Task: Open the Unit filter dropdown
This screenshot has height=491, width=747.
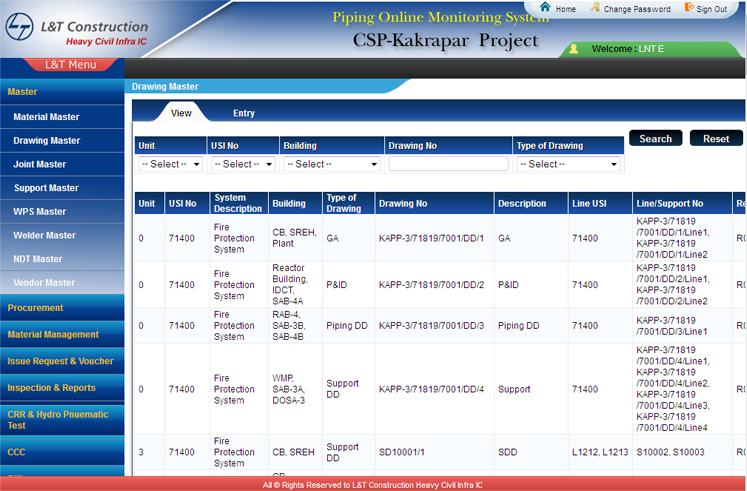Action: [170, 164]
